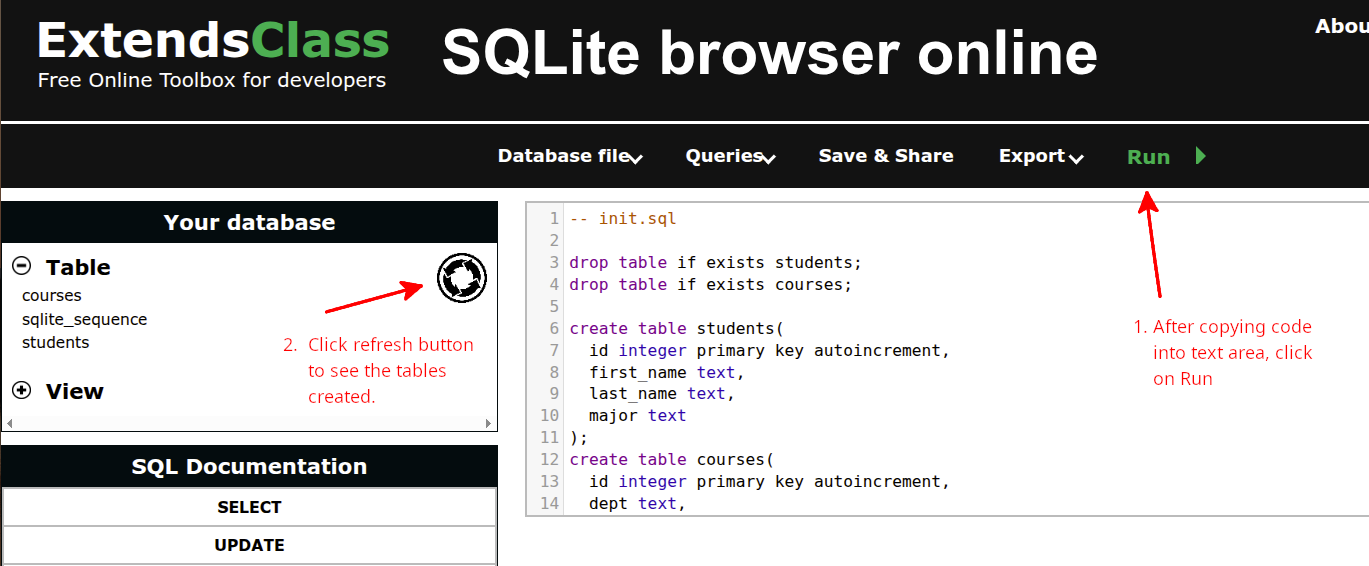Collapse the Table tree section
Image resolution: width=1369 pixels, height=566 pixels.
[21, 266]
